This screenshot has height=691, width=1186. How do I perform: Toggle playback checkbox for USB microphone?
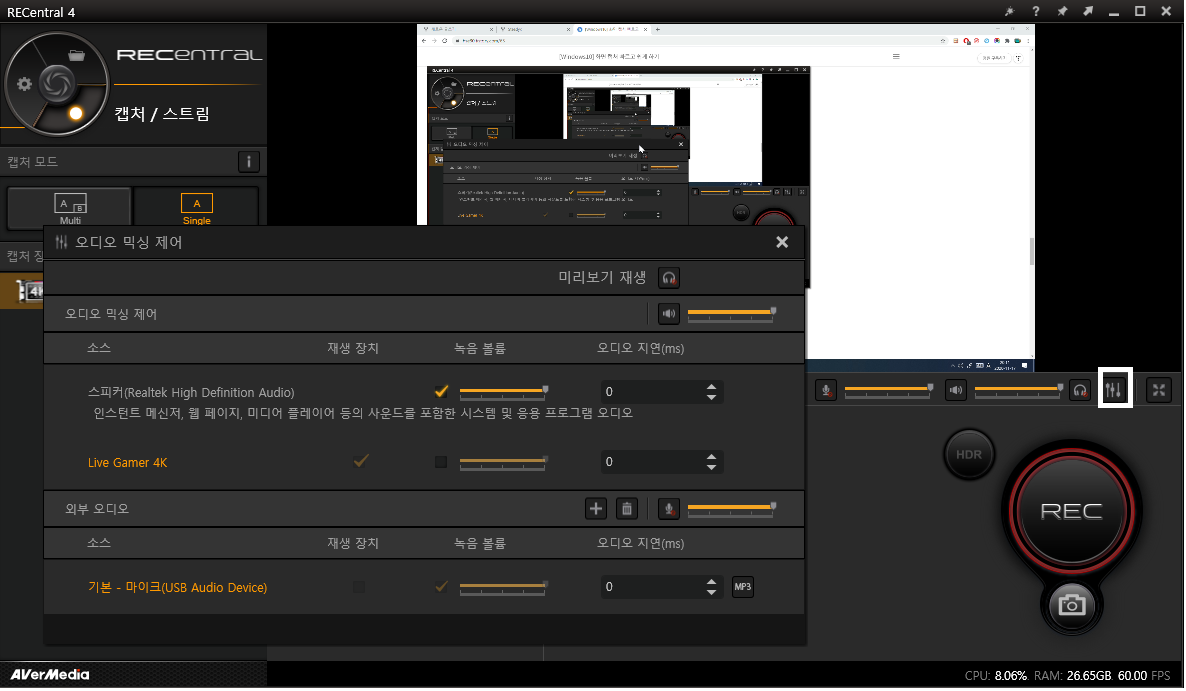click(359, 587)
